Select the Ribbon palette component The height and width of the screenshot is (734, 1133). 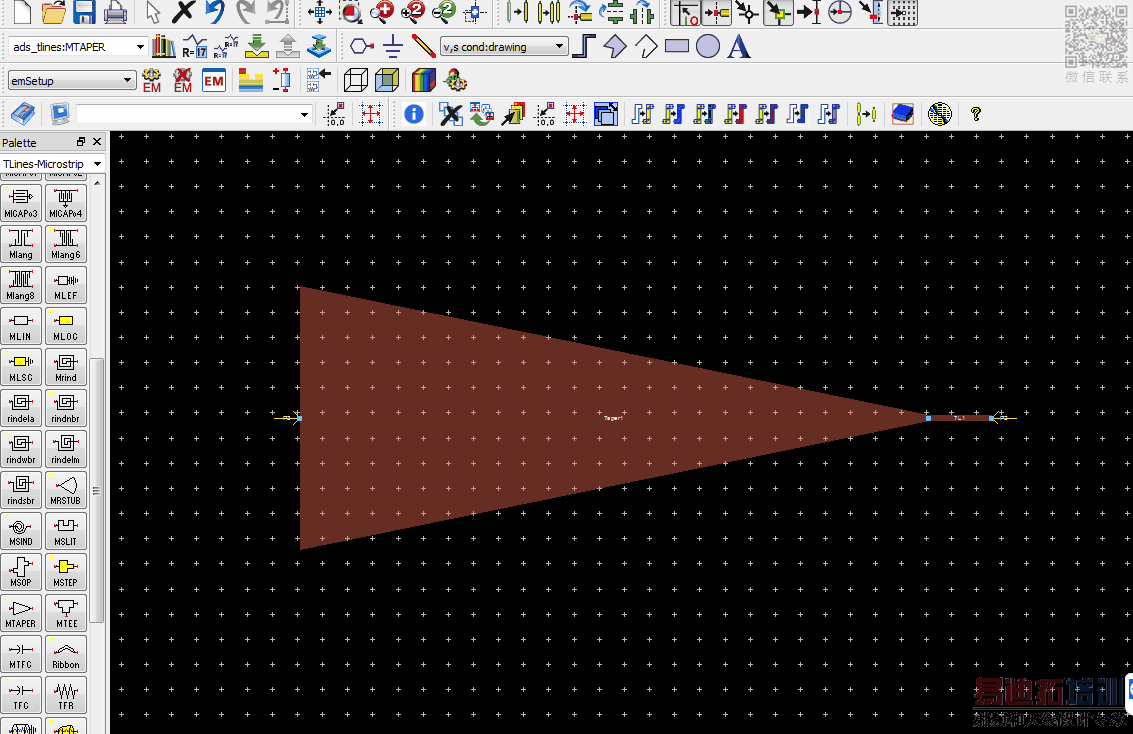pos(66,654)
